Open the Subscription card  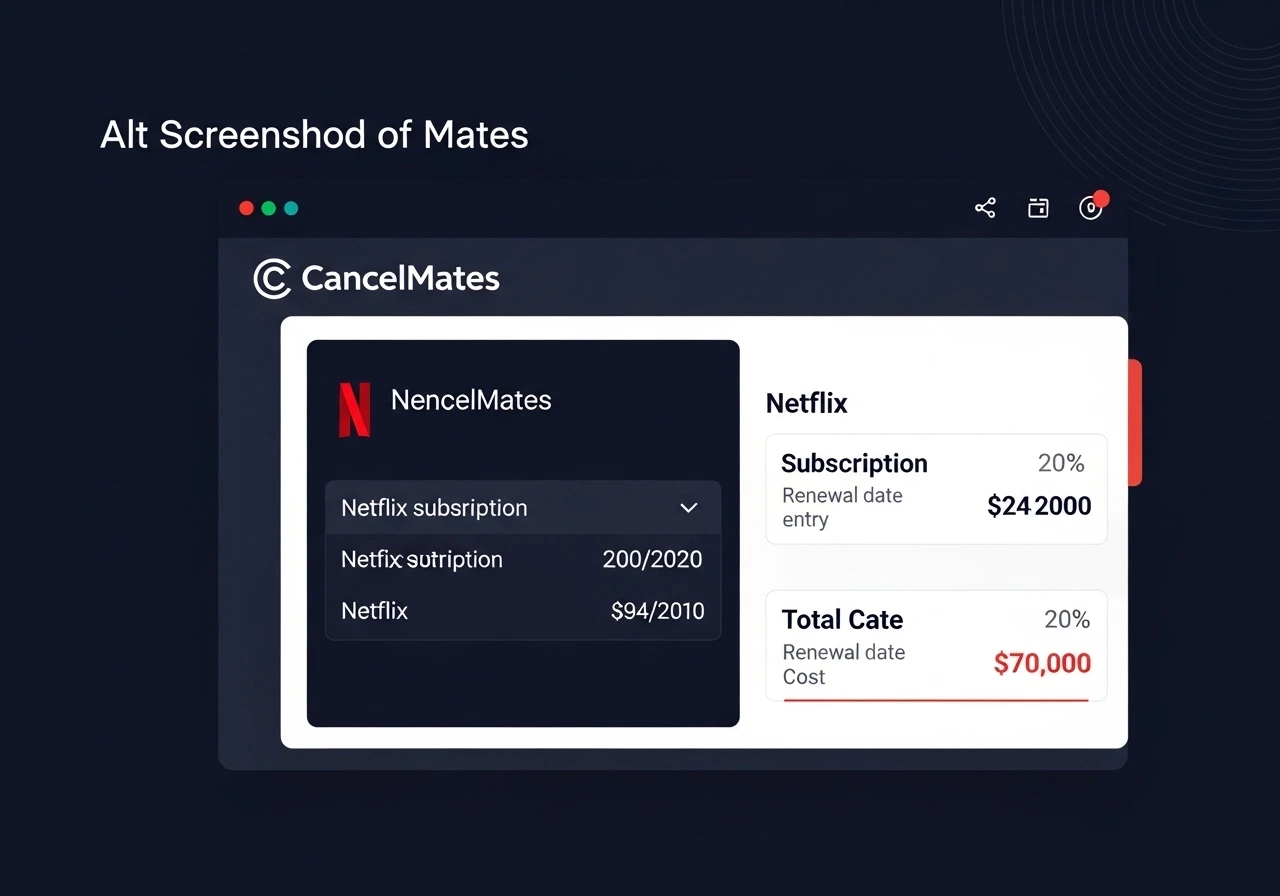pyautogui.click(x=936, y=489)
